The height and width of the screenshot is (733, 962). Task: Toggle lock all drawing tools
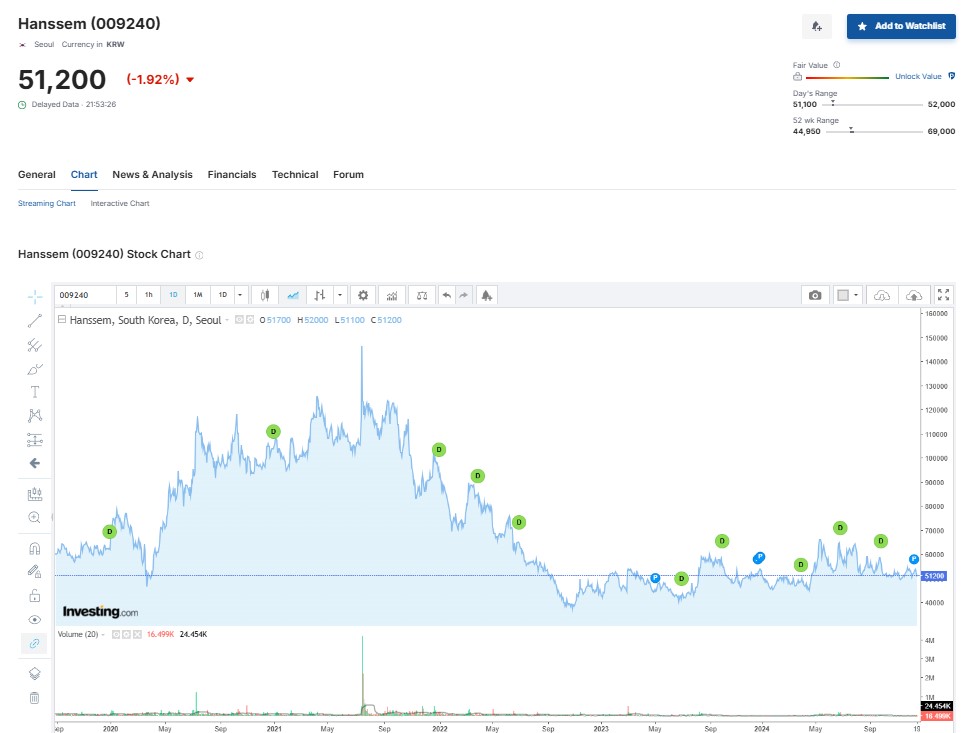point(35,596)
